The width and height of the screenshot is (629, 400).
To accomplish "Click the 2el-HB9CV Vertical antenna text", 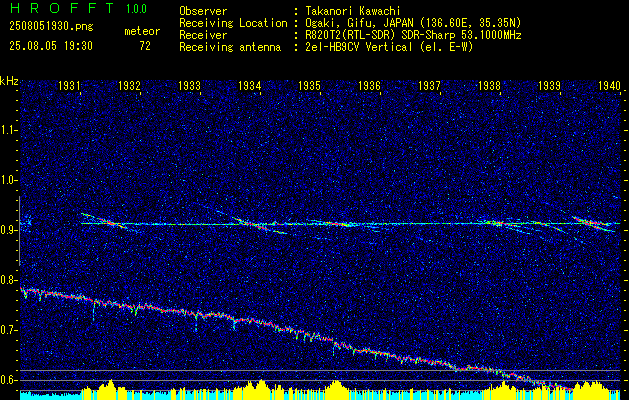I will coord(389,47).
